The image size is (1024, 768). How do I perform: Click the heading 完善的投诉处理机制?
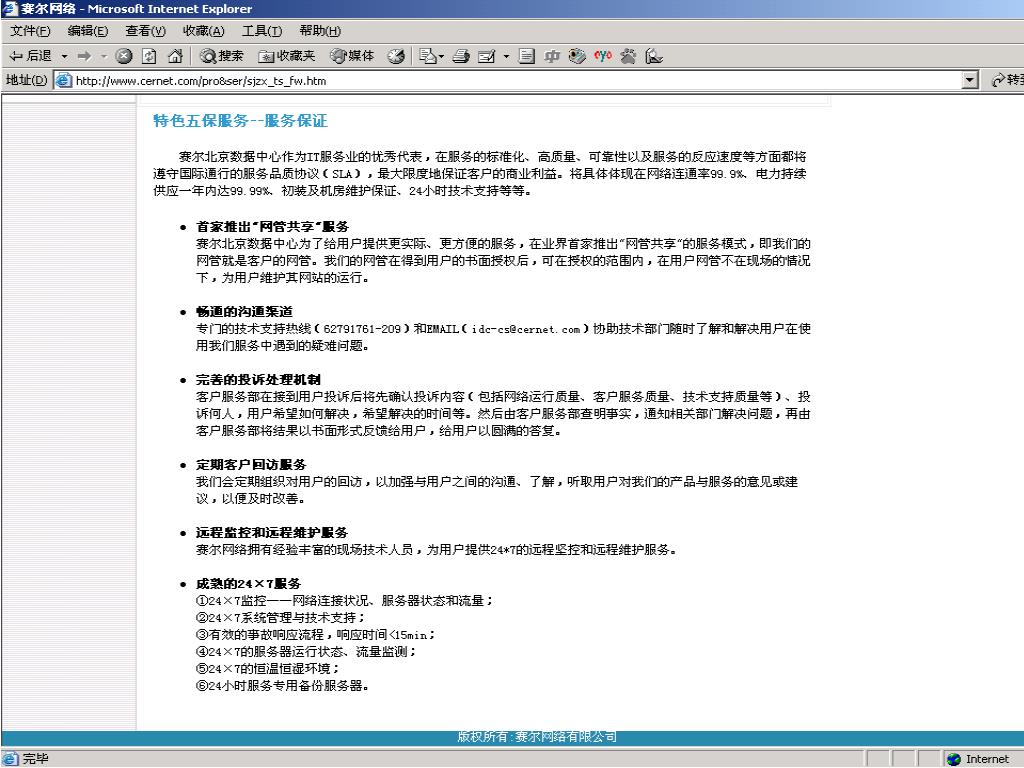(258, 379)
